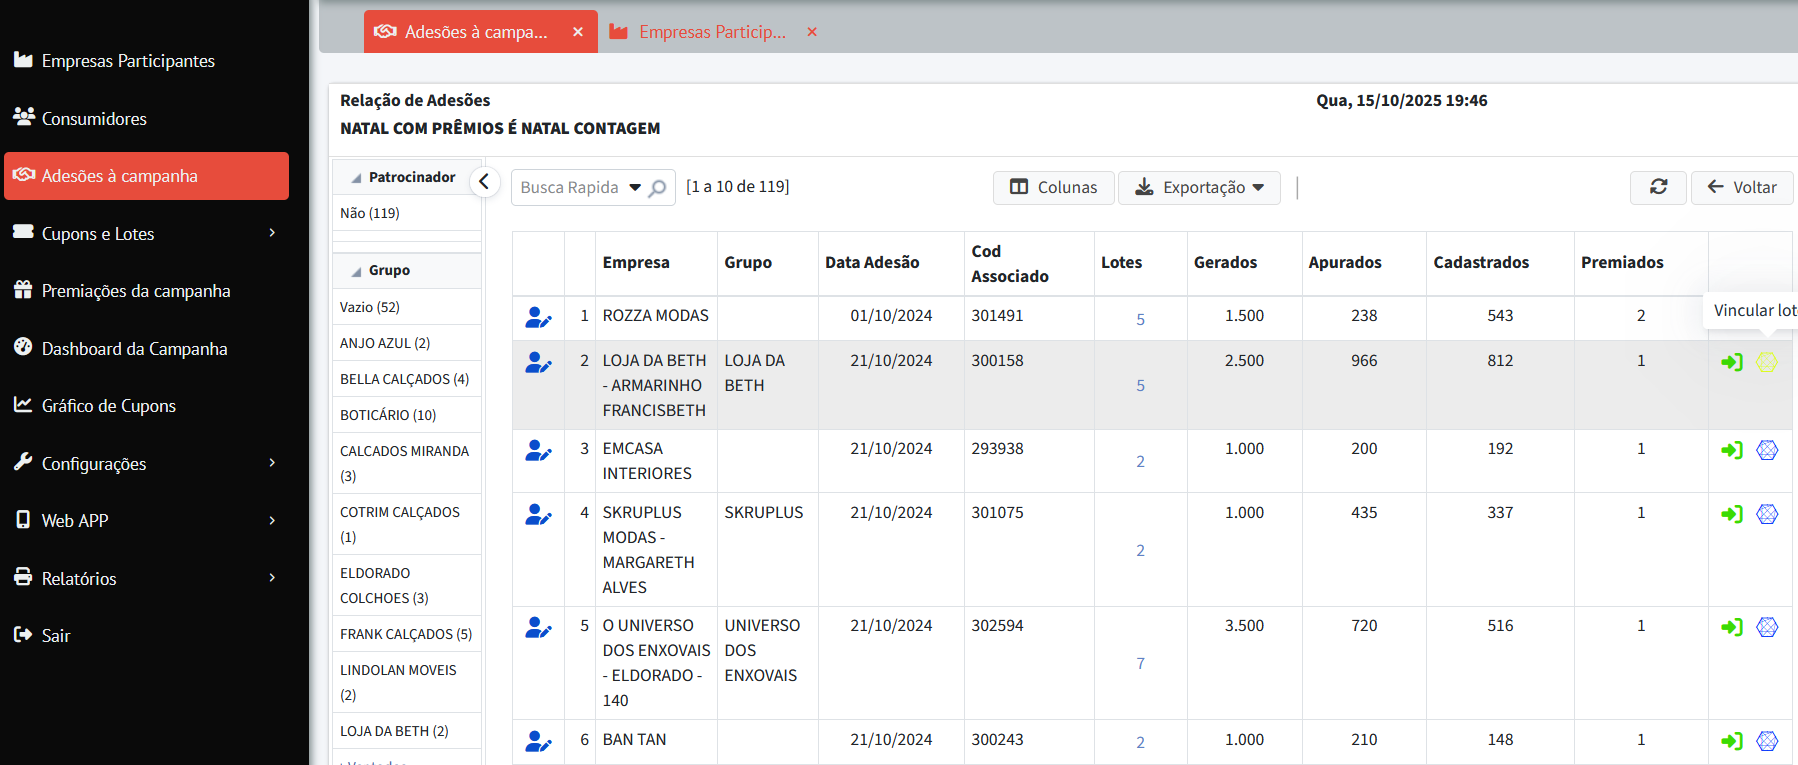Close the Empresas Participantes tab
This screenshot has width=1798, height=765.
(812, 32)
